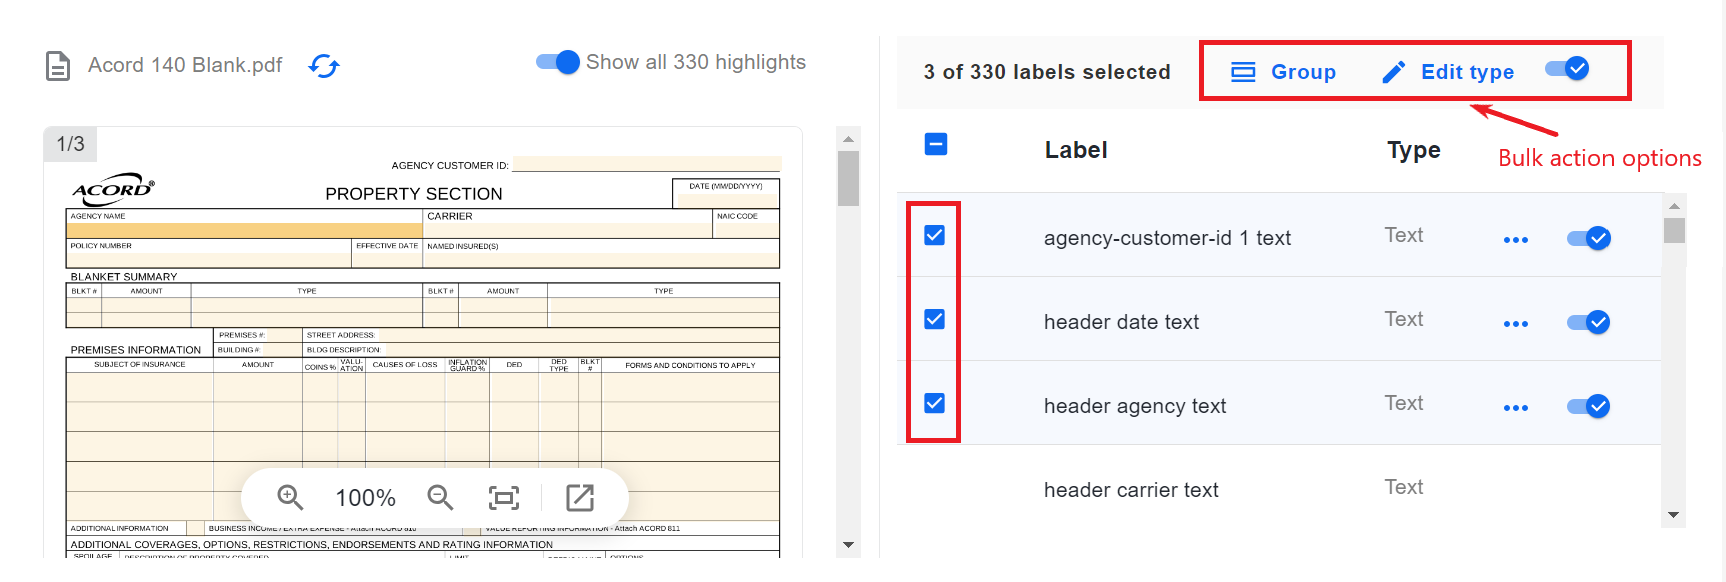Click the labels list scrollbar down arrow
The width and height of the screenshot is (1726, 582).
[x=1674, y=516]
